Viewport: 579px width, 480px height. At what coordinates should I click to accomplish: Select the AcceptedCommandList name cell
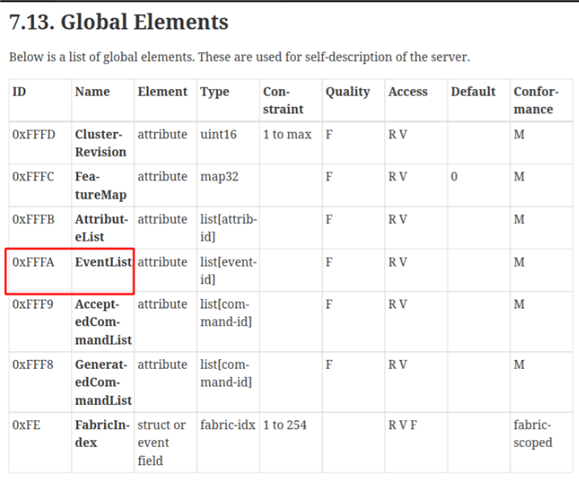pyautogui.click(x=103, y=322)
